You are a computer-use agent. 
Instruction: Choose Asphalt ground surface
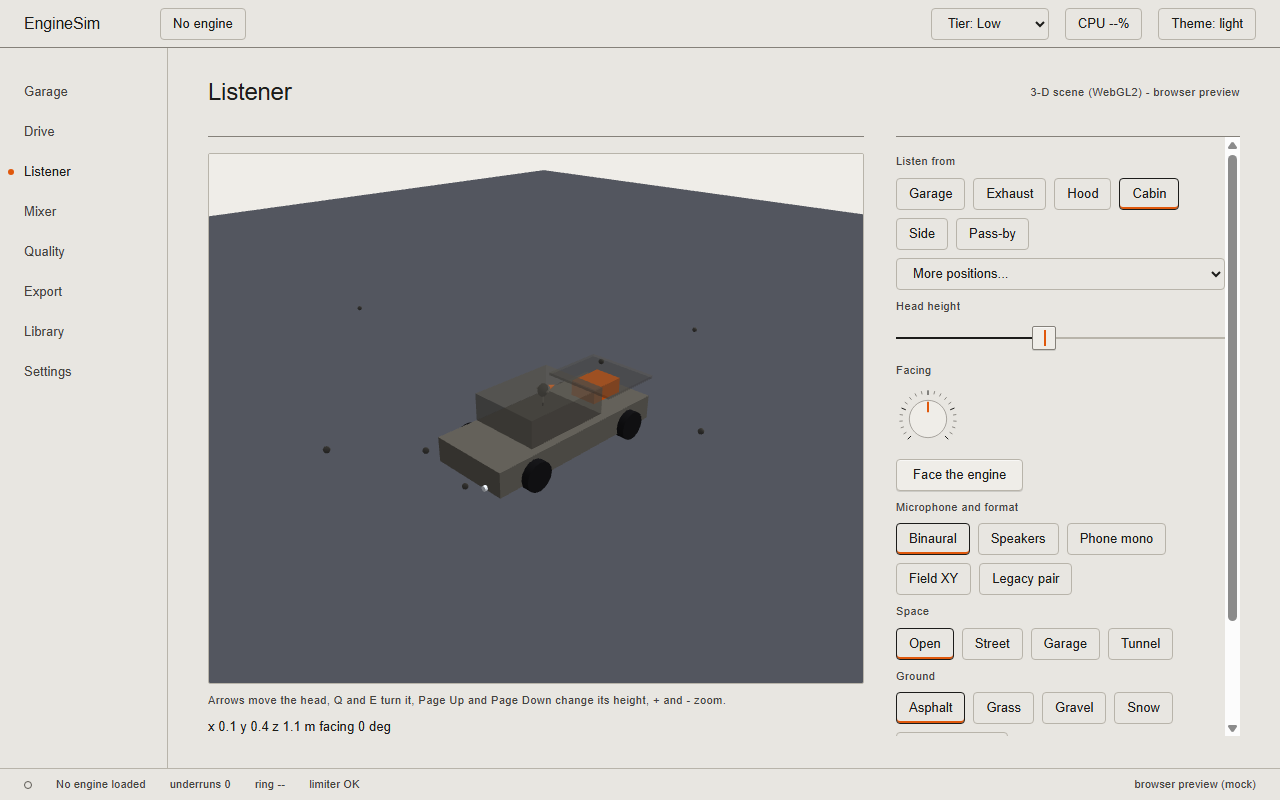click(930, 708)
